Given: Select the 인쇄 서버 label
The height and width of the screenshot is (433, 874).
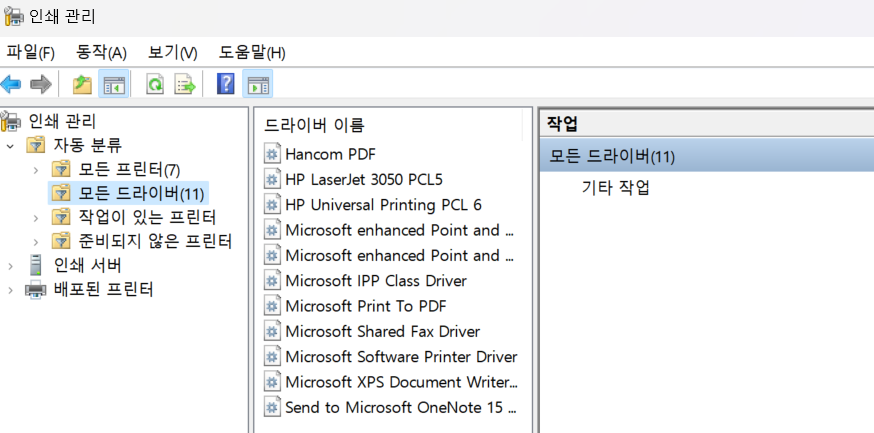Looking at the screenshot, I should tap(88, 265).
